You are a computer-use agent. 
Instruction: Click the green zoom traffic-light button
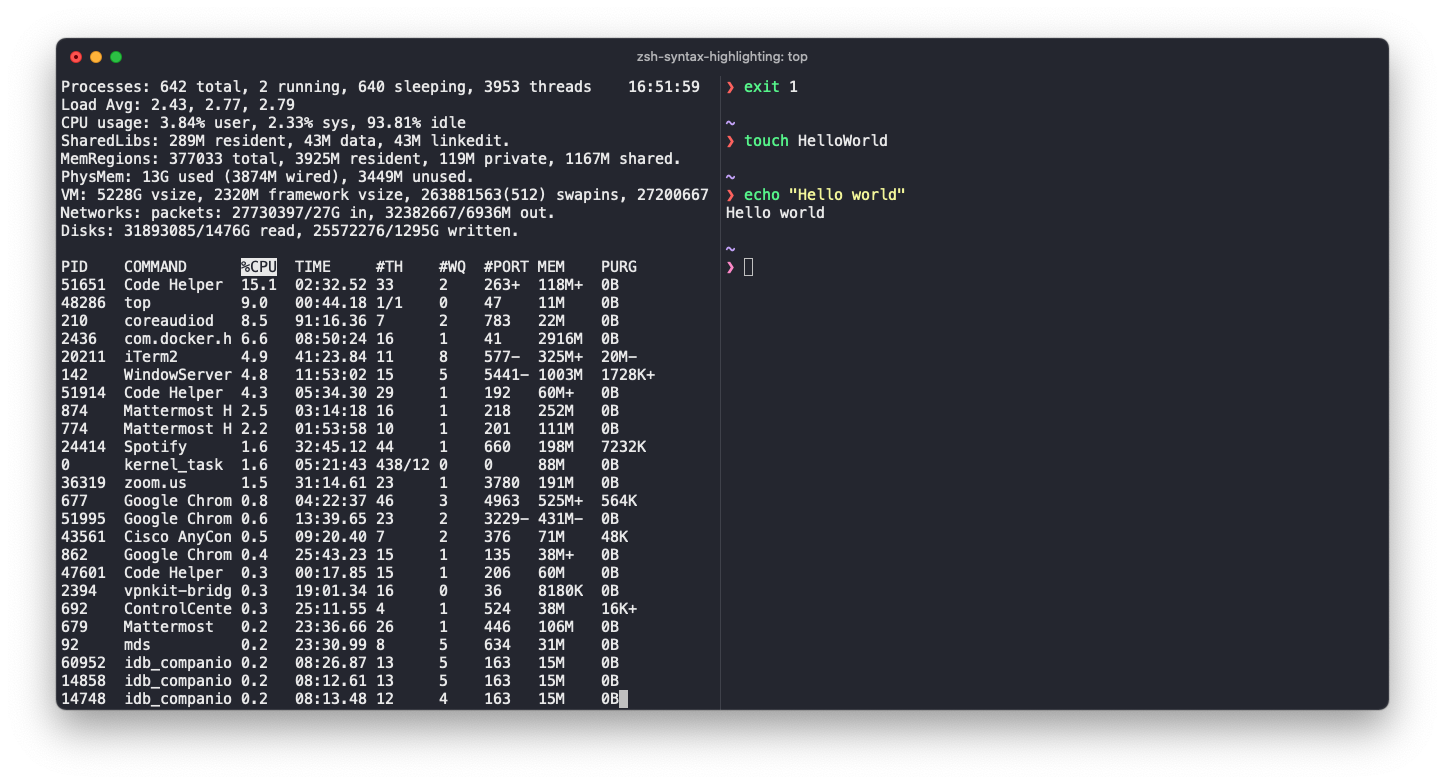coord(116,57)
